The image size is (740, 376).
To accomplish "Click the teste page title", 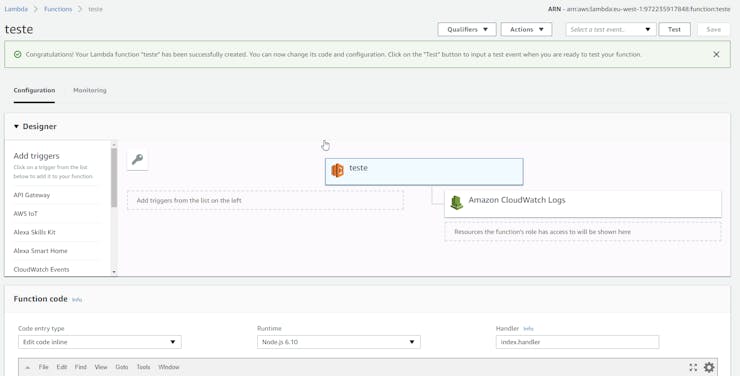I will point(19,29).
